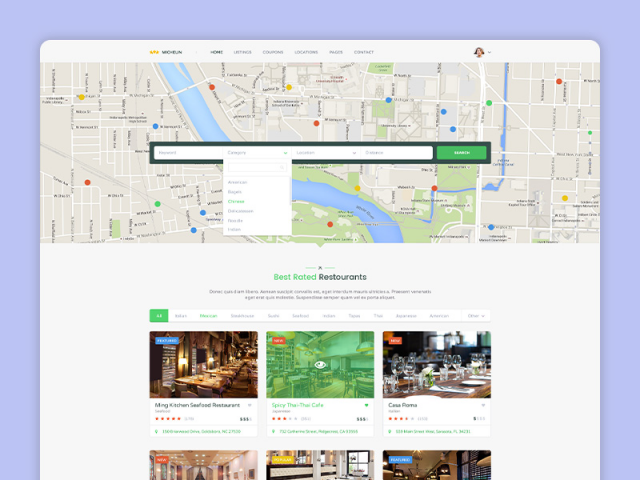Select Bagels from the Category dropdown list
The height and width of the screenshot is (480, 640).
coord(235,192)
